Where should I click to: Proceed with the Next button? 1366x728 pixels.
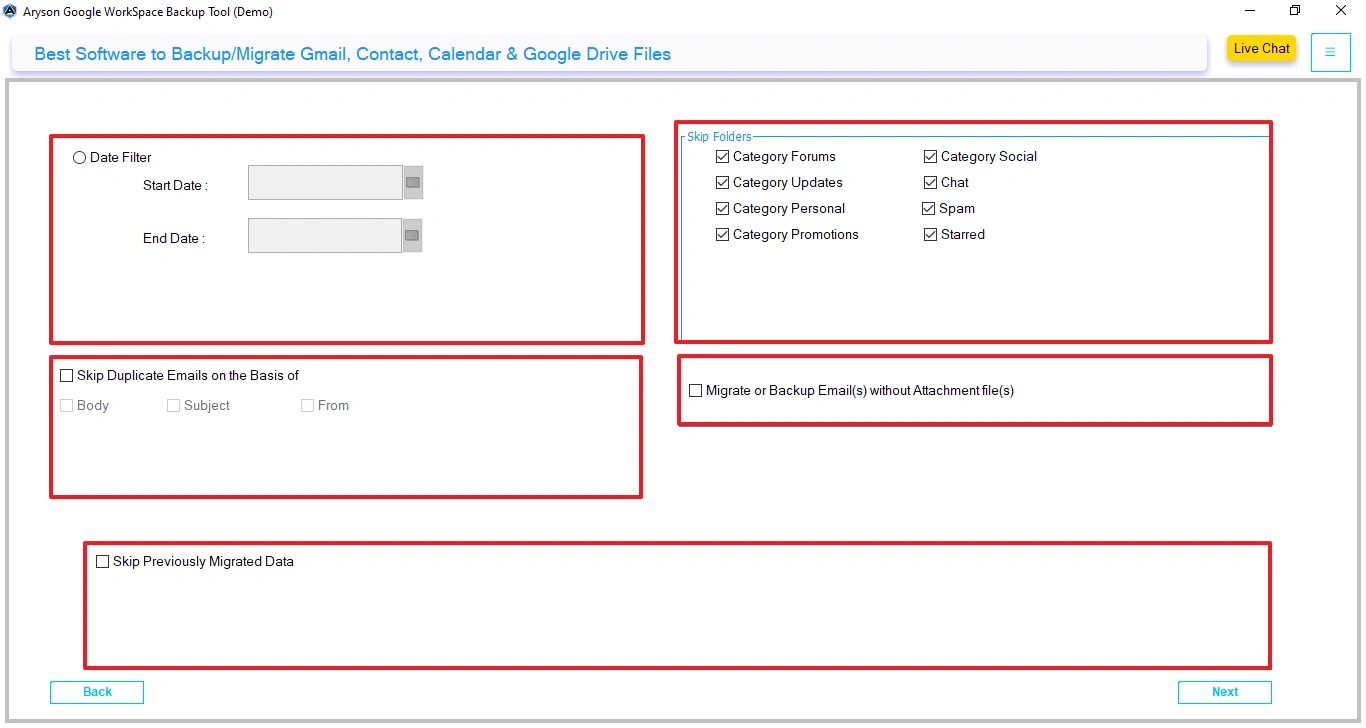coord(1224,691)
